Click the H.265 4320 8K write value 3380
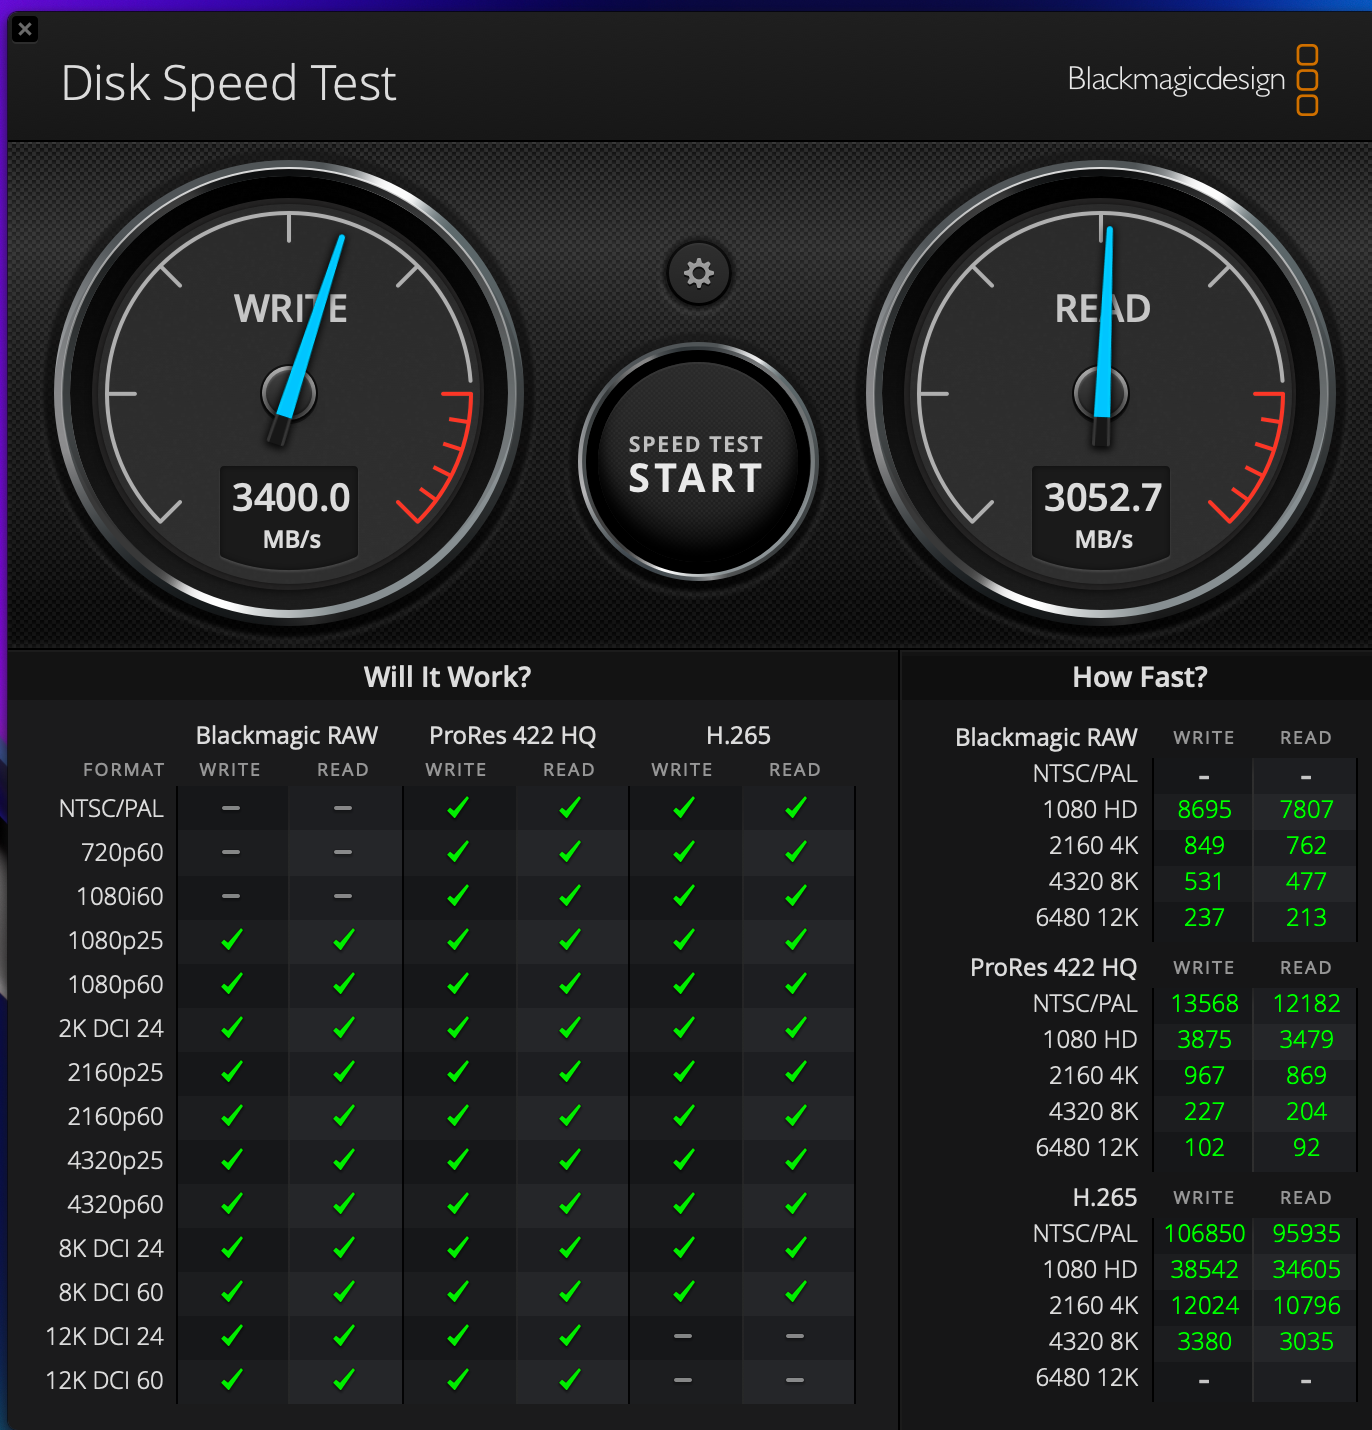1372x1430 pixels. [x=1204, y=1341]
